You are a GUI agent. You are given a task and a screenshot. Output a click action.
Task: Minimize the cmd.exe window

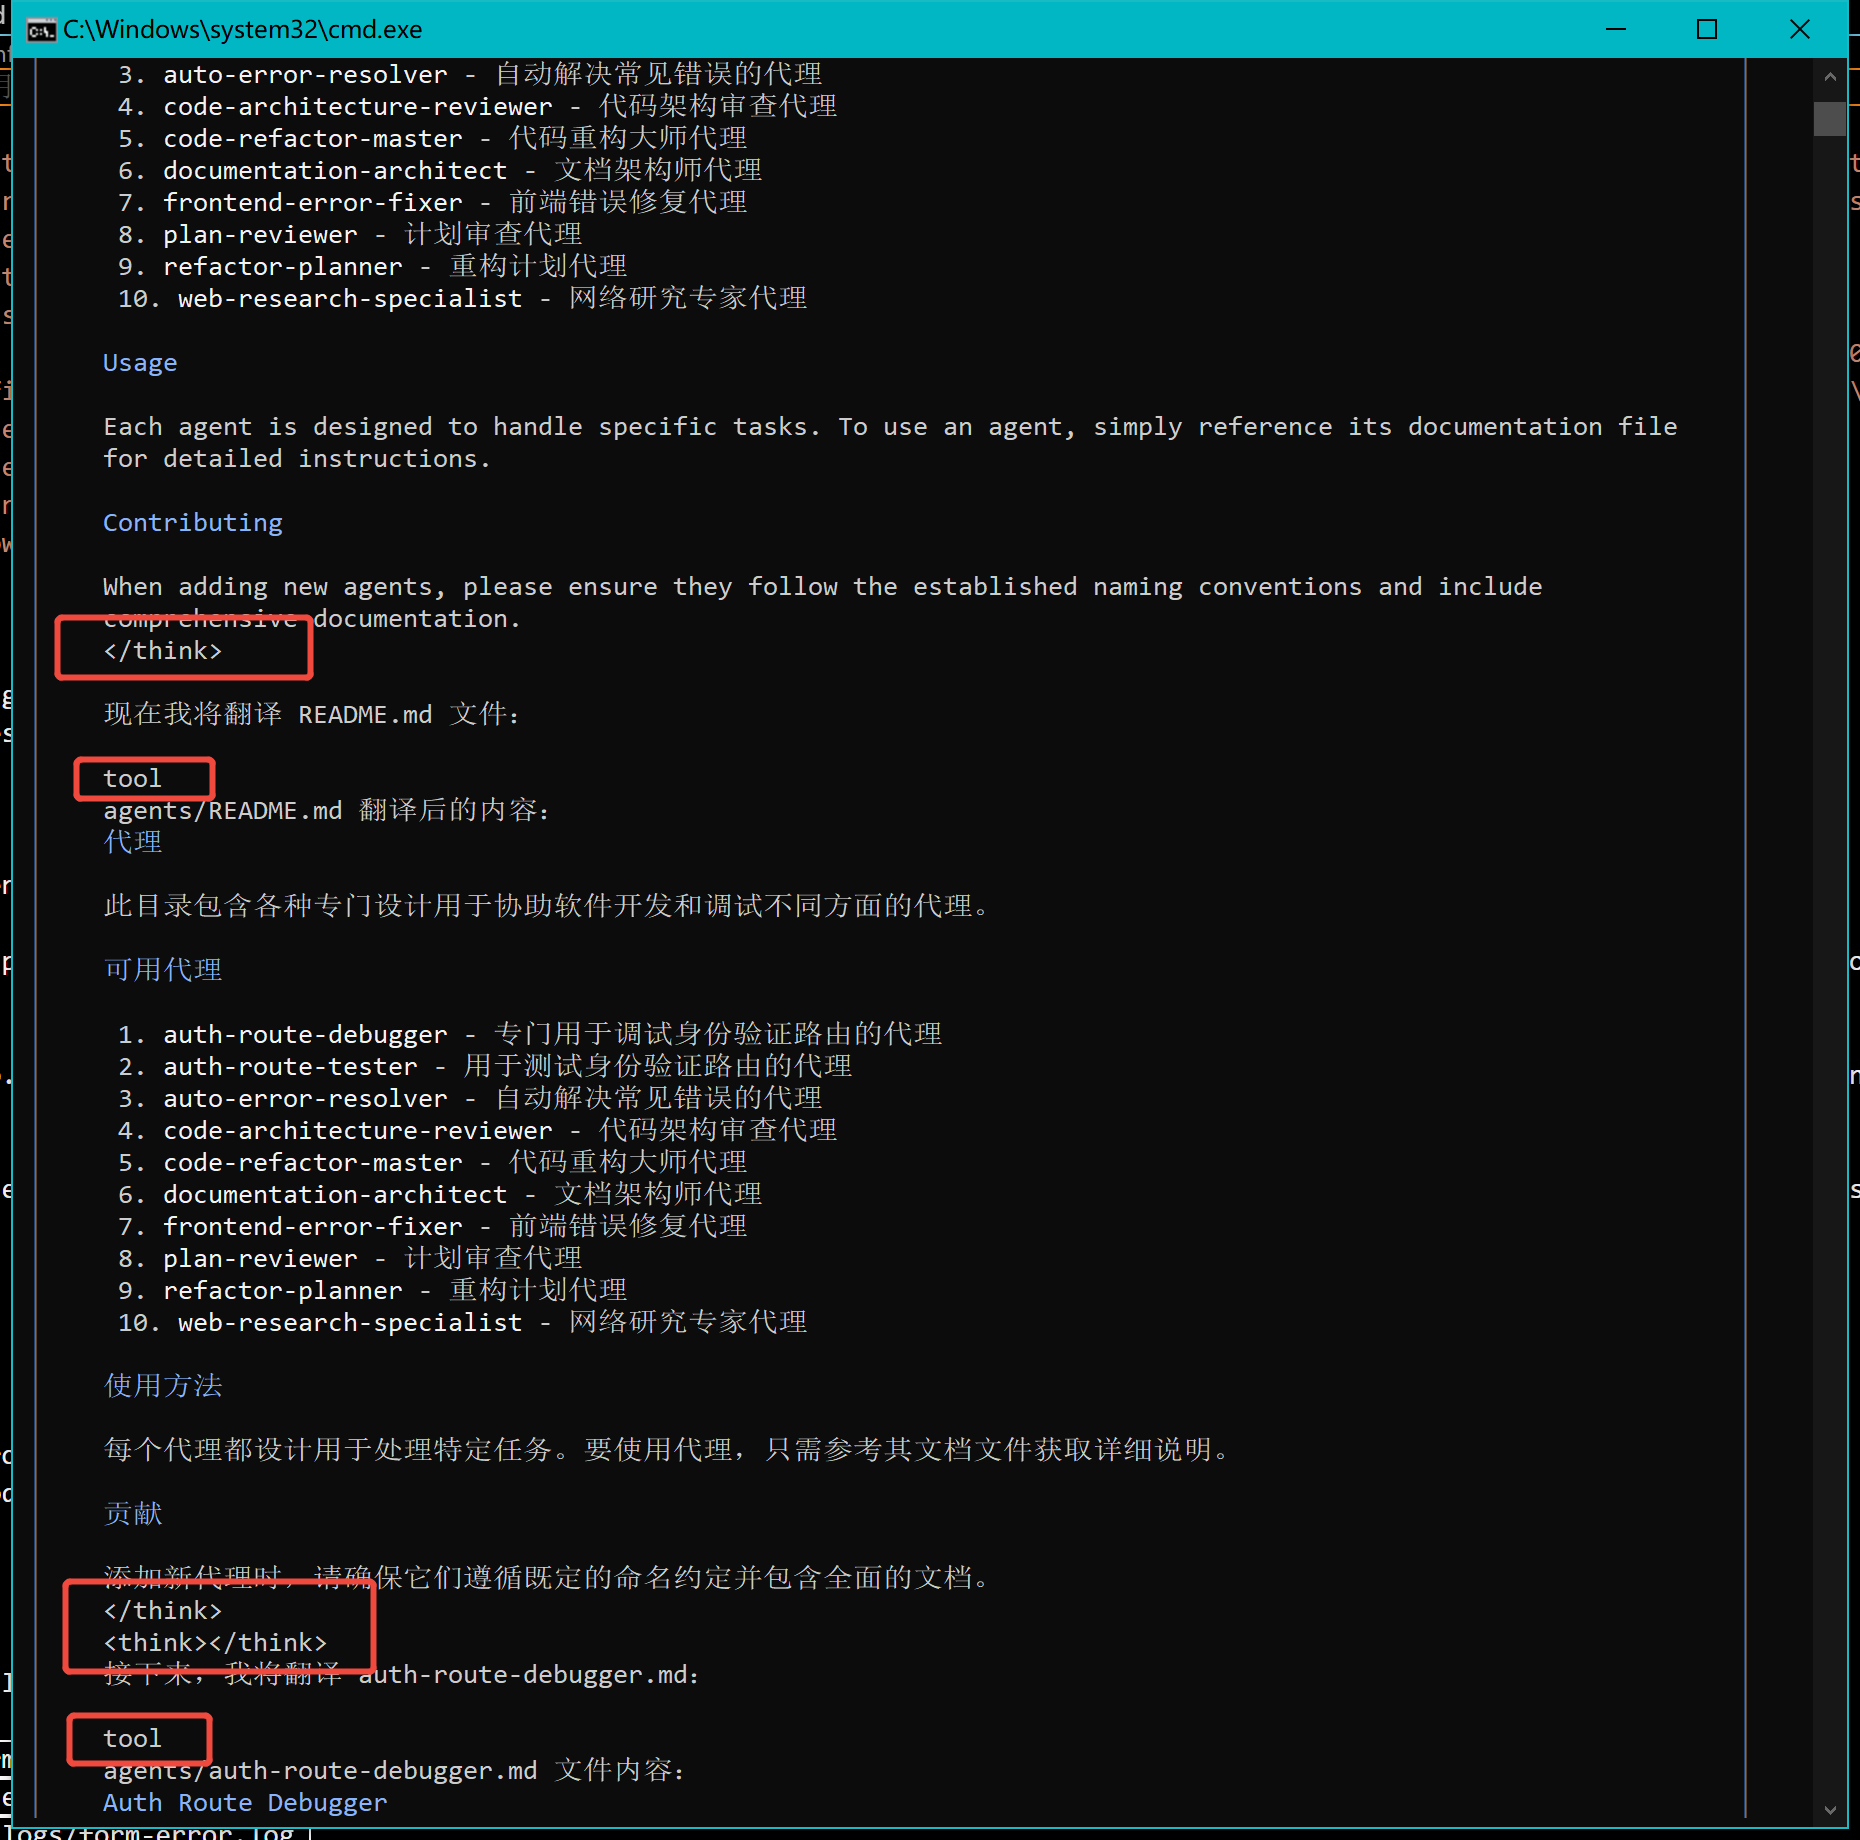(x=1615, y=30)
